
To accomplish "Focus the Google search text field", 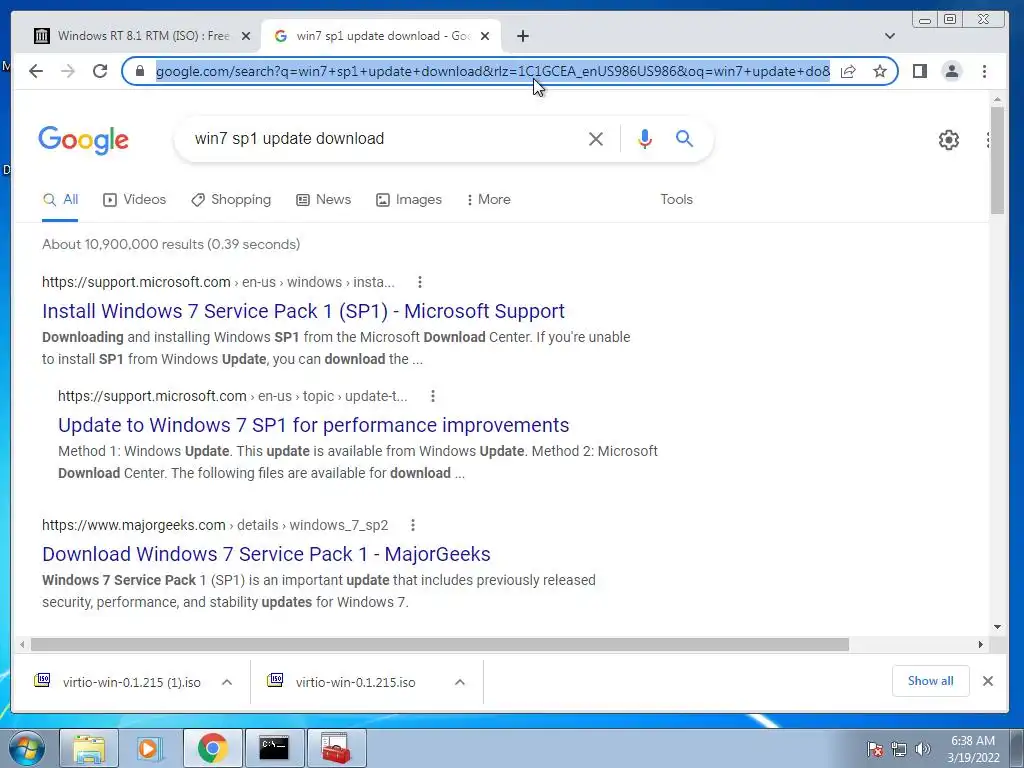I will [385, 138].
